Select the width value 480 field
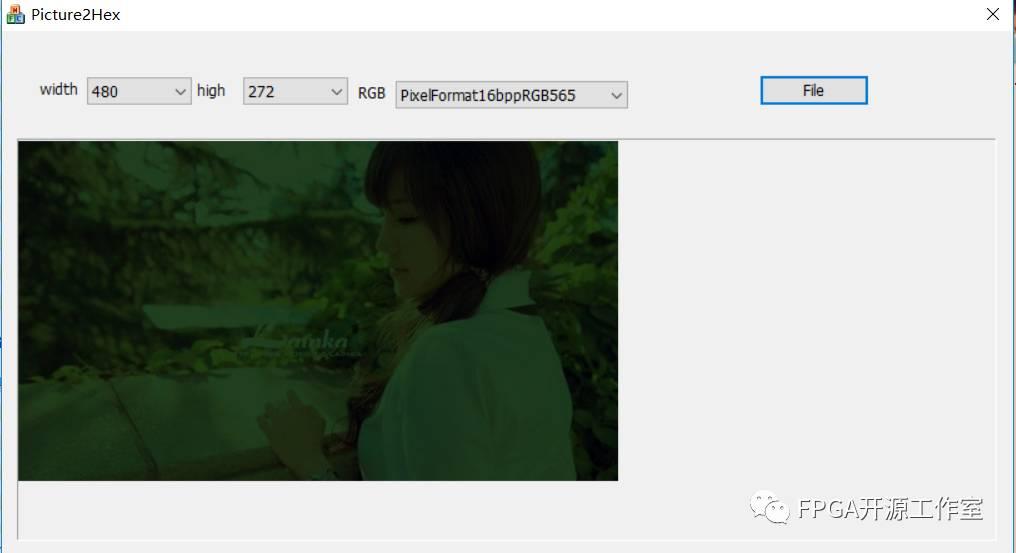Screen dimensions: 1016x553 pyautogui.click(x=128, y=92)
